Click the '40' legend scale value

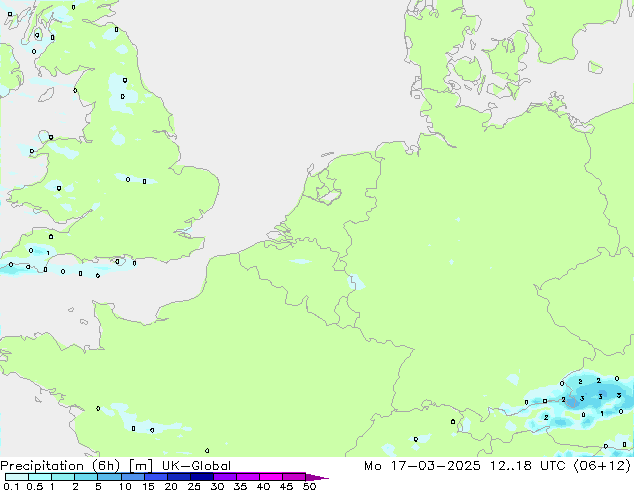(263, 486)
